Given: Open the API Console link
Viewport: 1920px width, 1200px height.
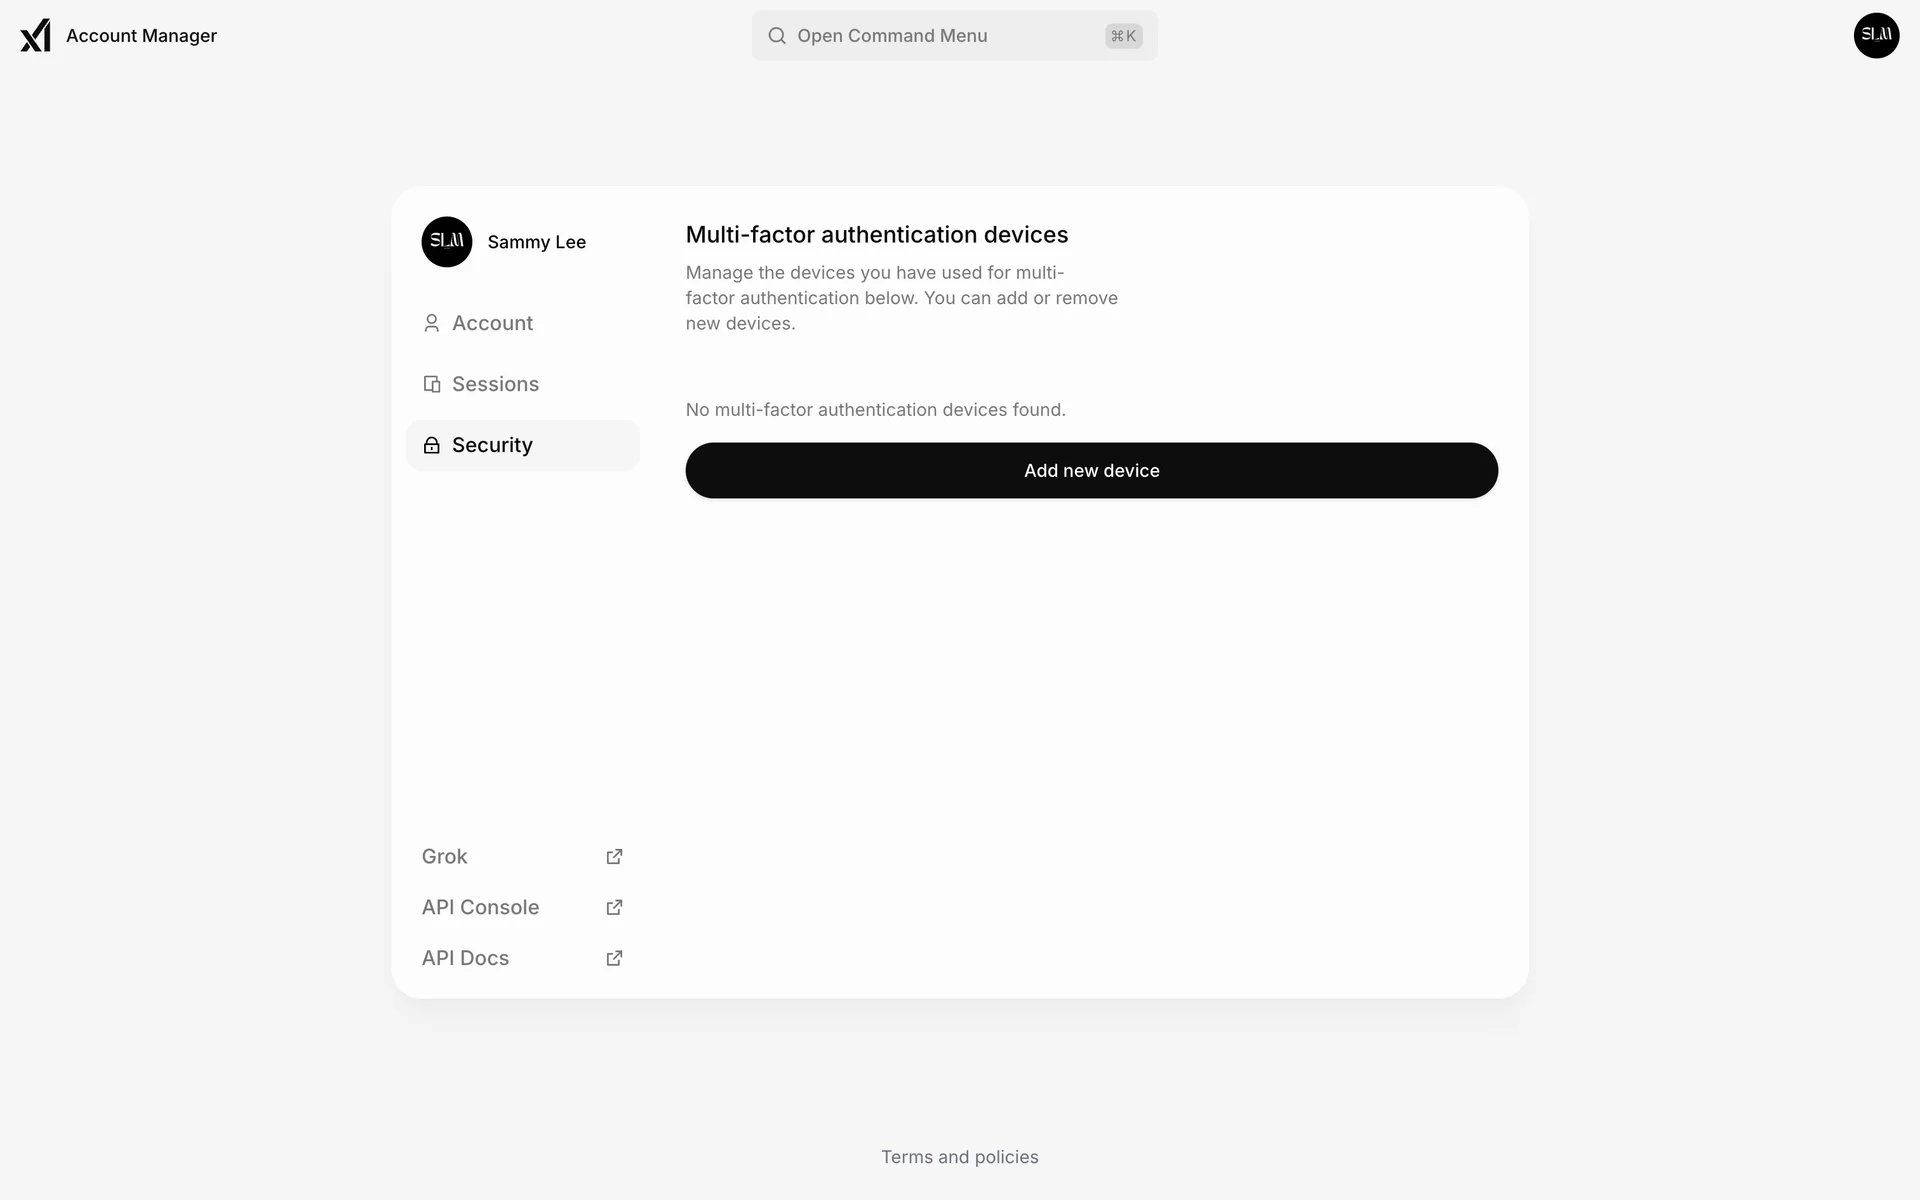Looking at the screenshot, I should pos(480,908).
